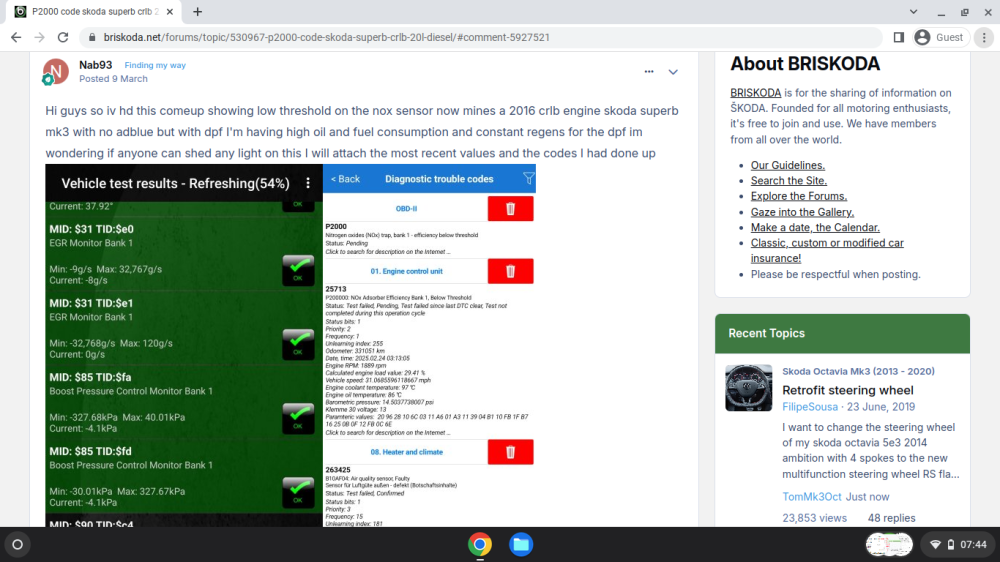Screen dimensions: 1000x562
Task: Open Classic, custom or modified car insurance link
Action: click(827, 251)
